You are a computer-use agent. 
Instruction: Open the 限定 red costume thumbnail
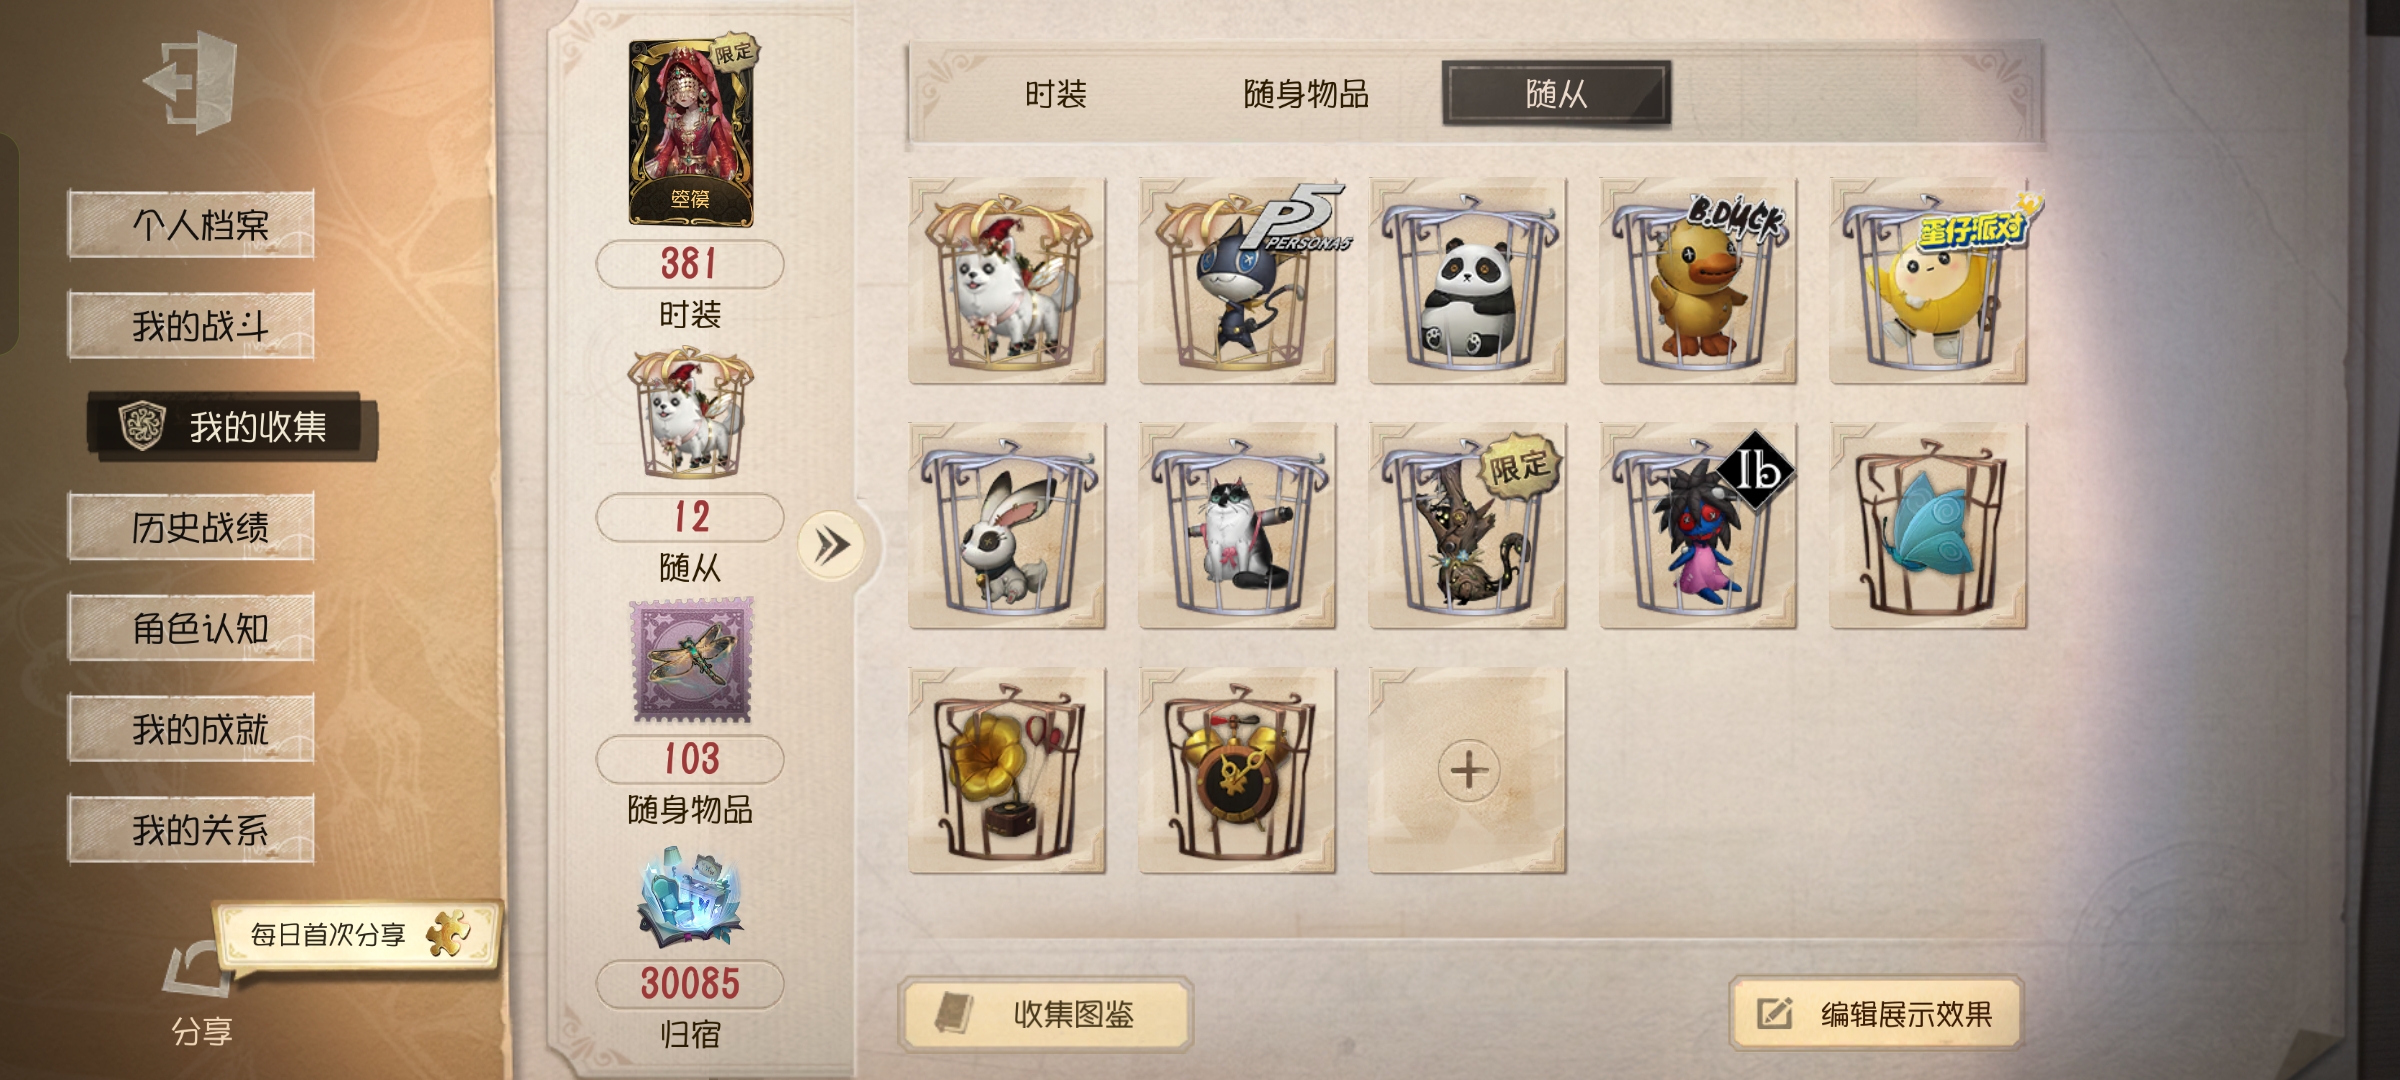click(691, 132)
